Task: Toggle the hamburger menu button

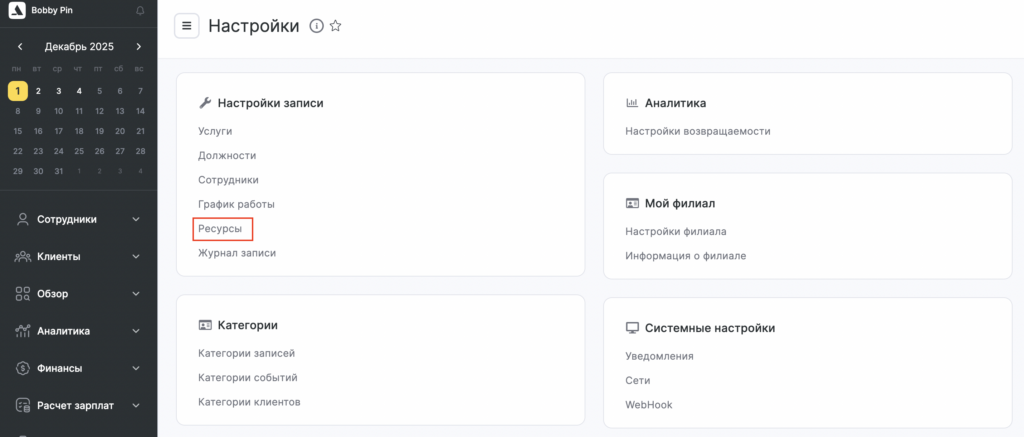Action: (x=187, y=26)
